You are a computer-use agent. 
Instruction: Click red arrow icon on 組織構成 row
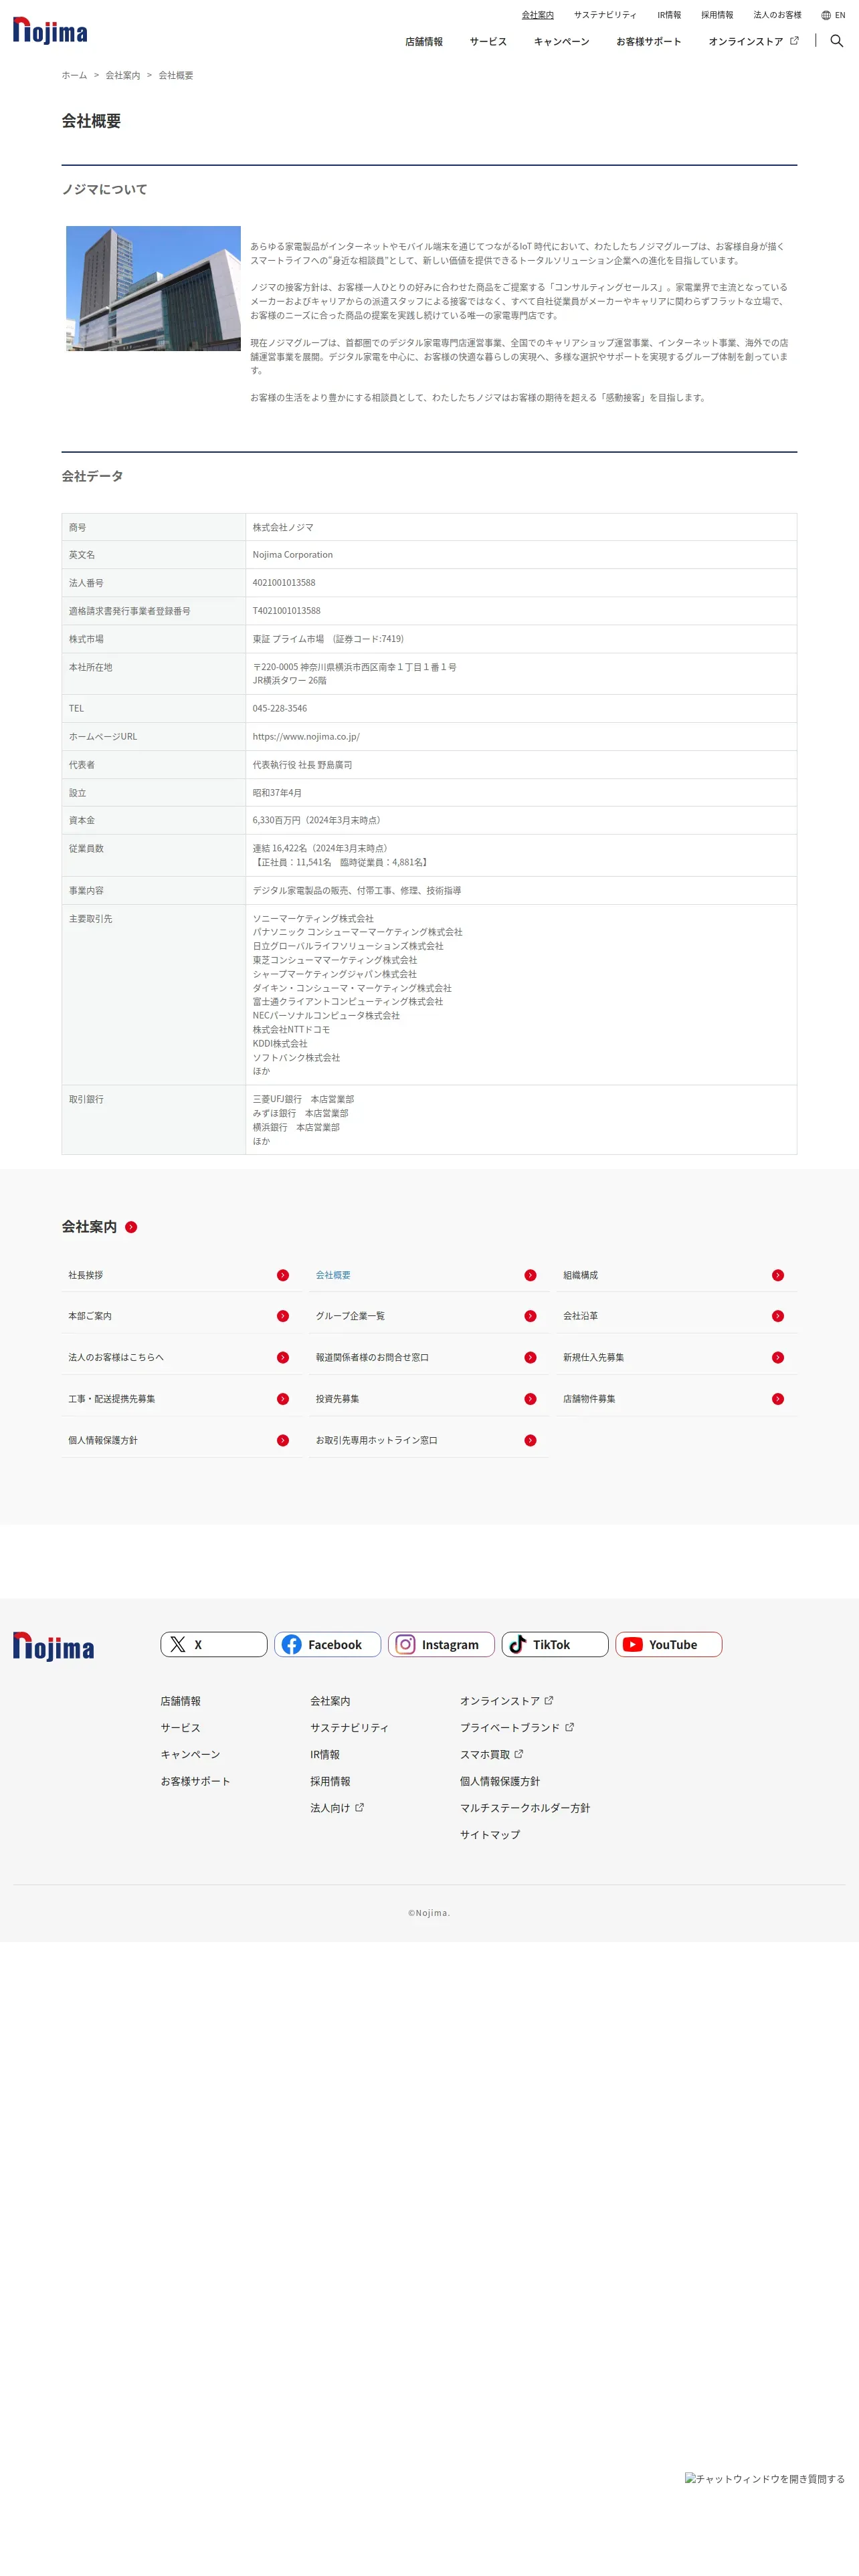coord(778,1275)
